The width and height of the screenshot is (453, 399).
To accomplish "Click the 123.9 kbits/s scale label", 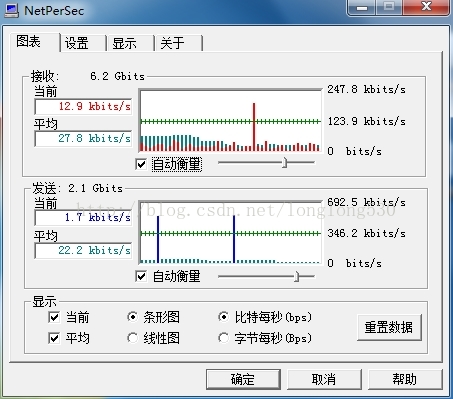I will (x=366, y=121).
